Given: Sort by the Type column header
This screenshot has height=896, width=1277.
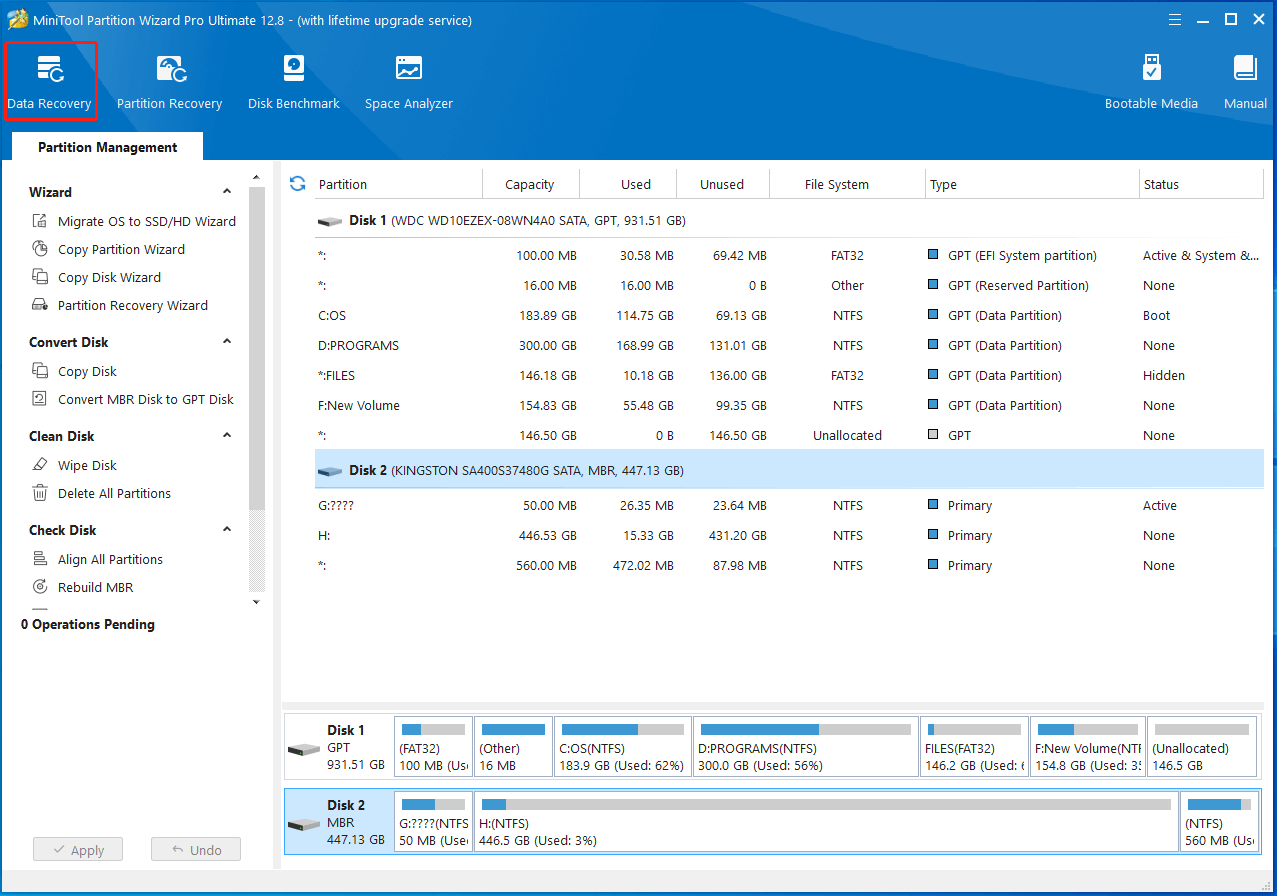Looking at the screenshot, I should (x=1032, y=184).
